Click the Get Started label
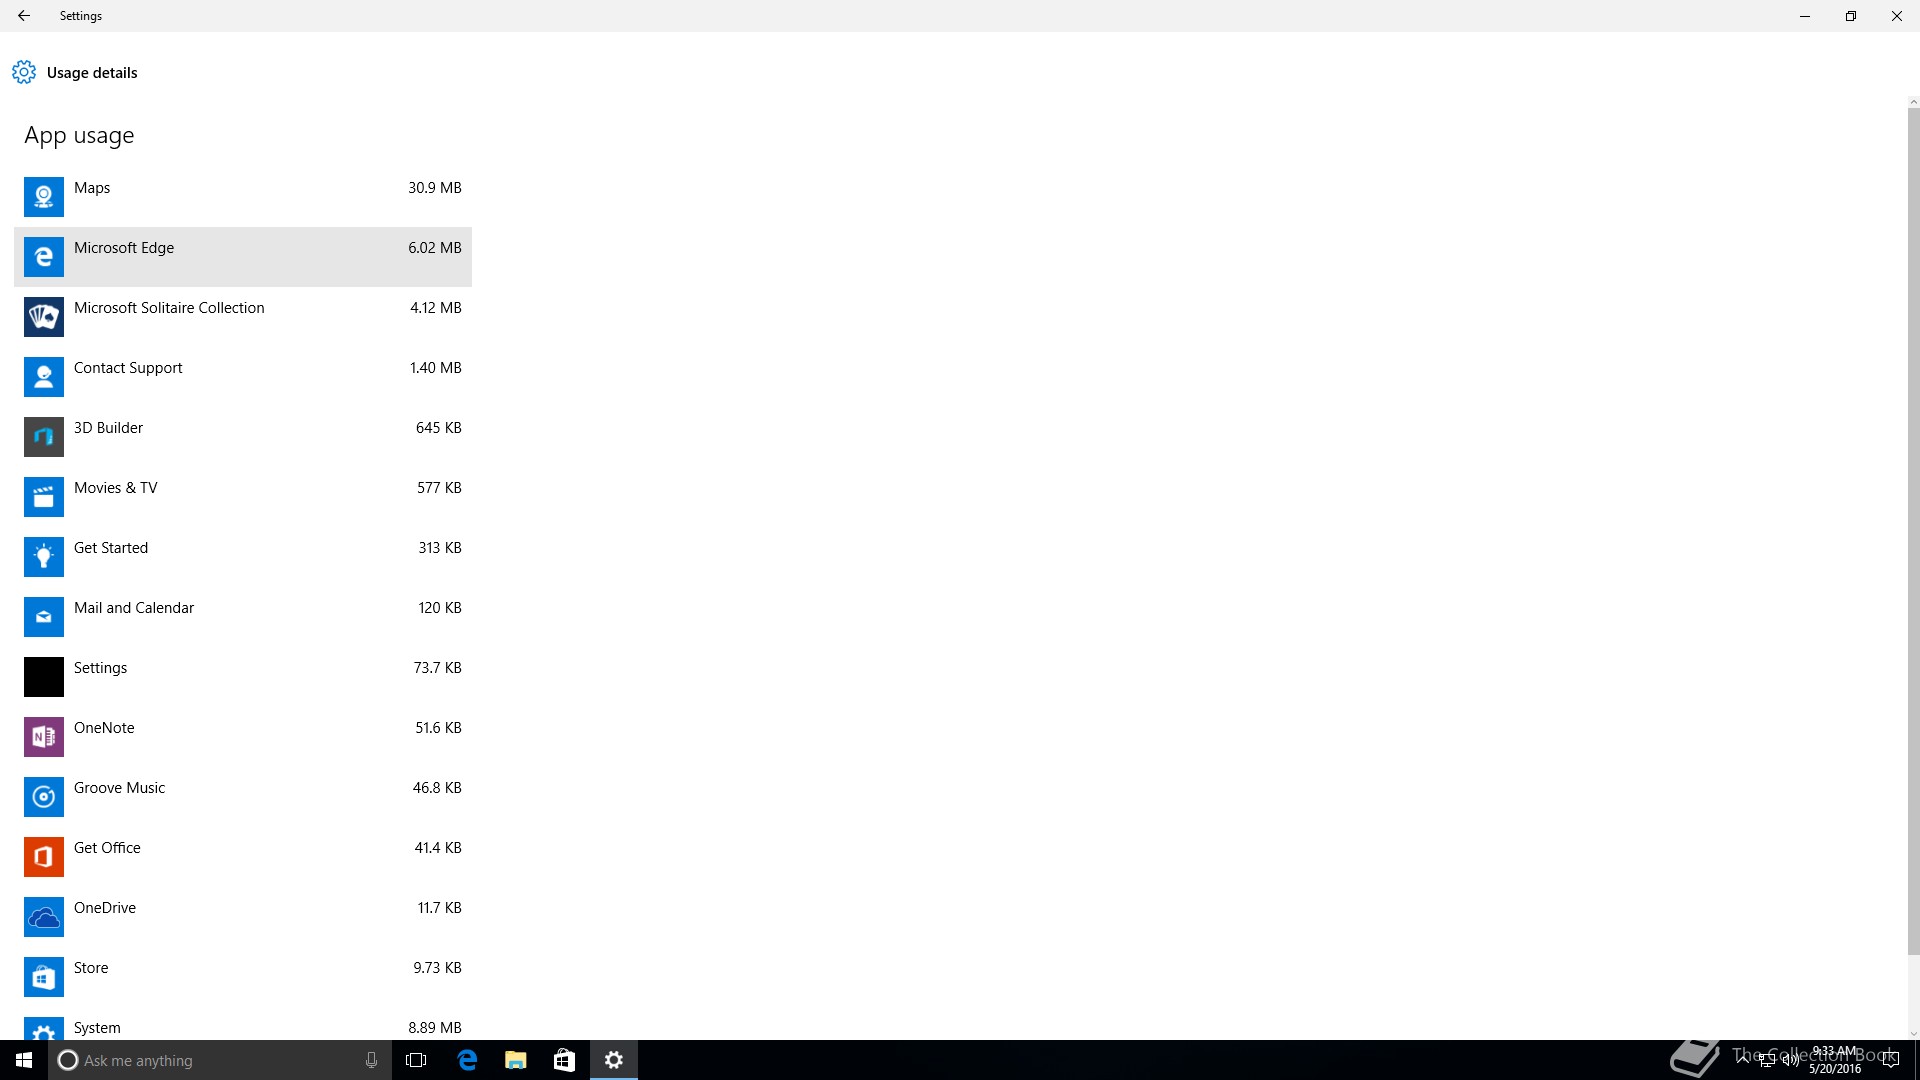 coord(111,548)
